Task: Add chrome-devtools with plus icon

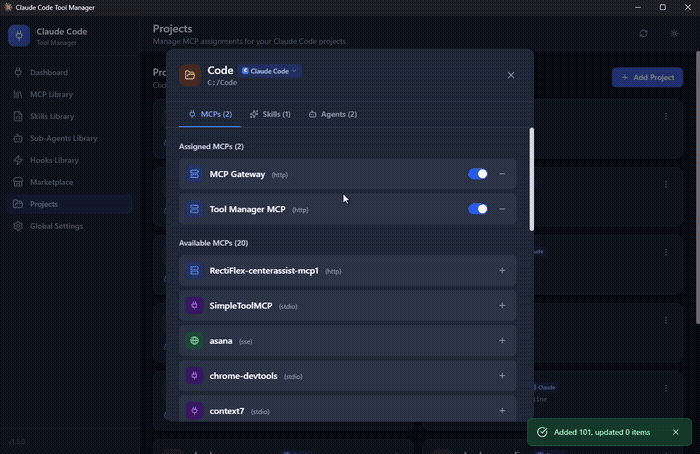Action: tap(502, 376)
